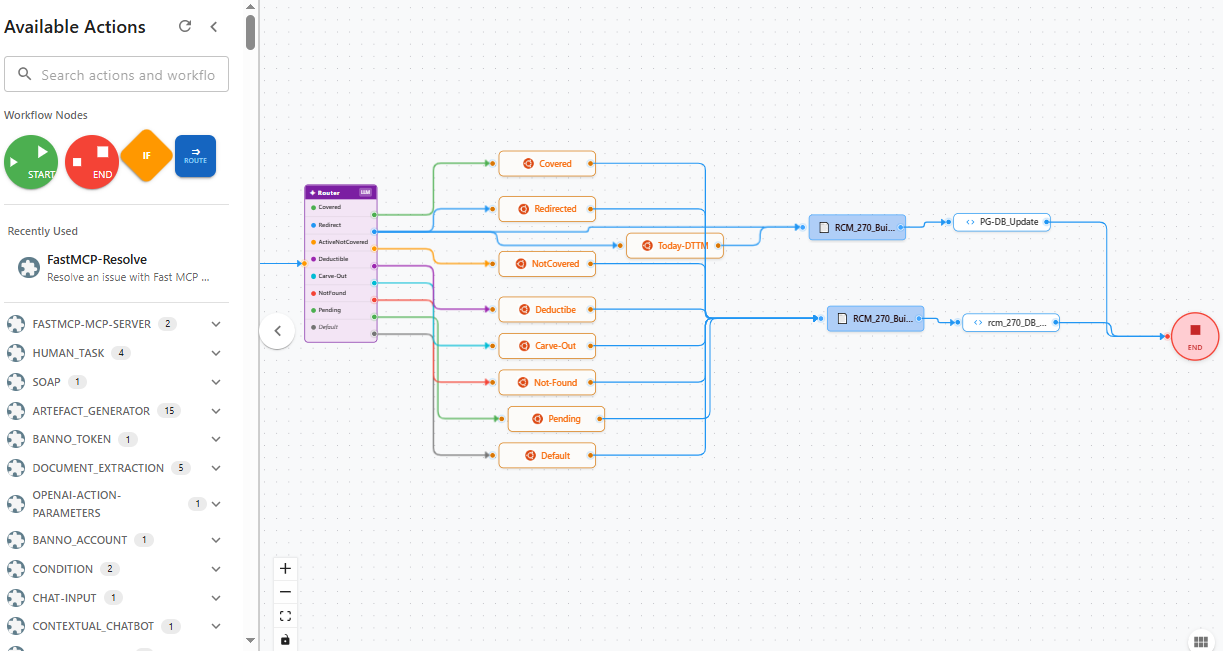Open the FastMCP-Resolve recently used action

[116, 268]
